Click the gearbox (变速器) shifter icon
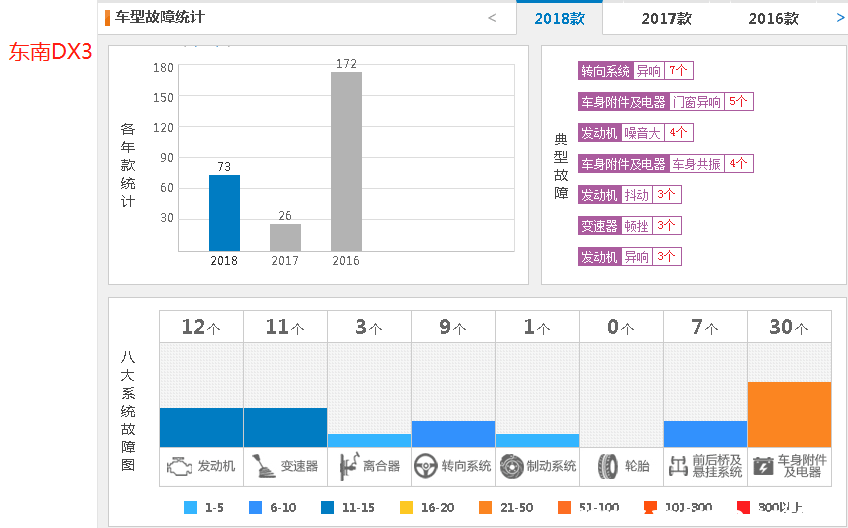The height and width of the screenshot is (528, 848). 264,466
